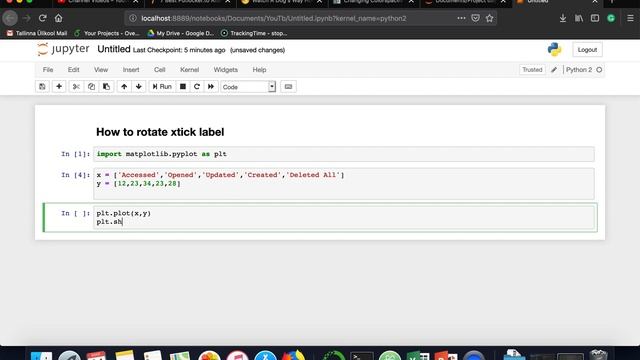Screen dimensions: 640x360
Task: Move selected cell down with the arrow icon
Action: pyautogui.click(x=139, y=87)
